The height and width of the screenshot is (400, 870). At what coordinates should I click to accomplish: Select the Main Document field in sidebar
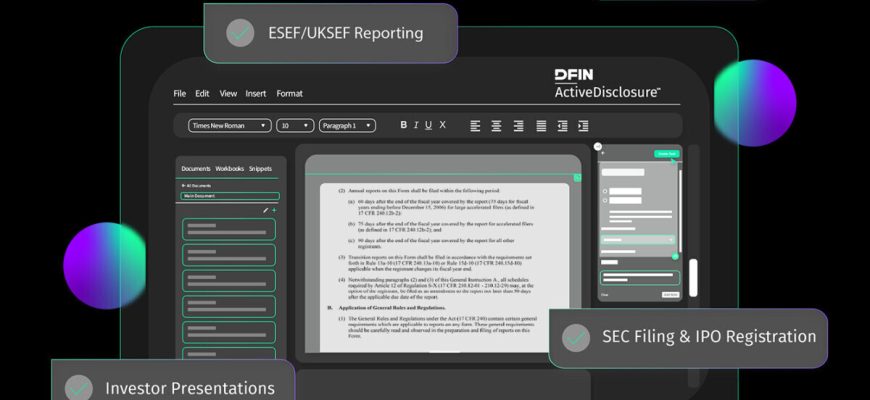pyautogui.click(x=230, y=196)
